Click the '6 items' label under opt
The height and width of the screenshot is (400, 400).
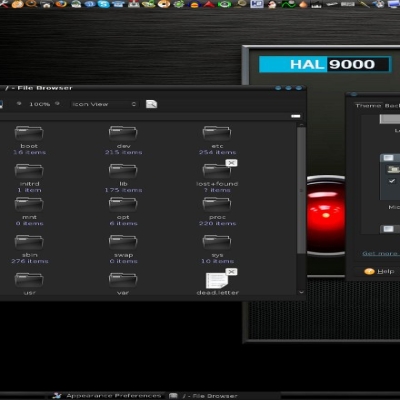point(123,223)
